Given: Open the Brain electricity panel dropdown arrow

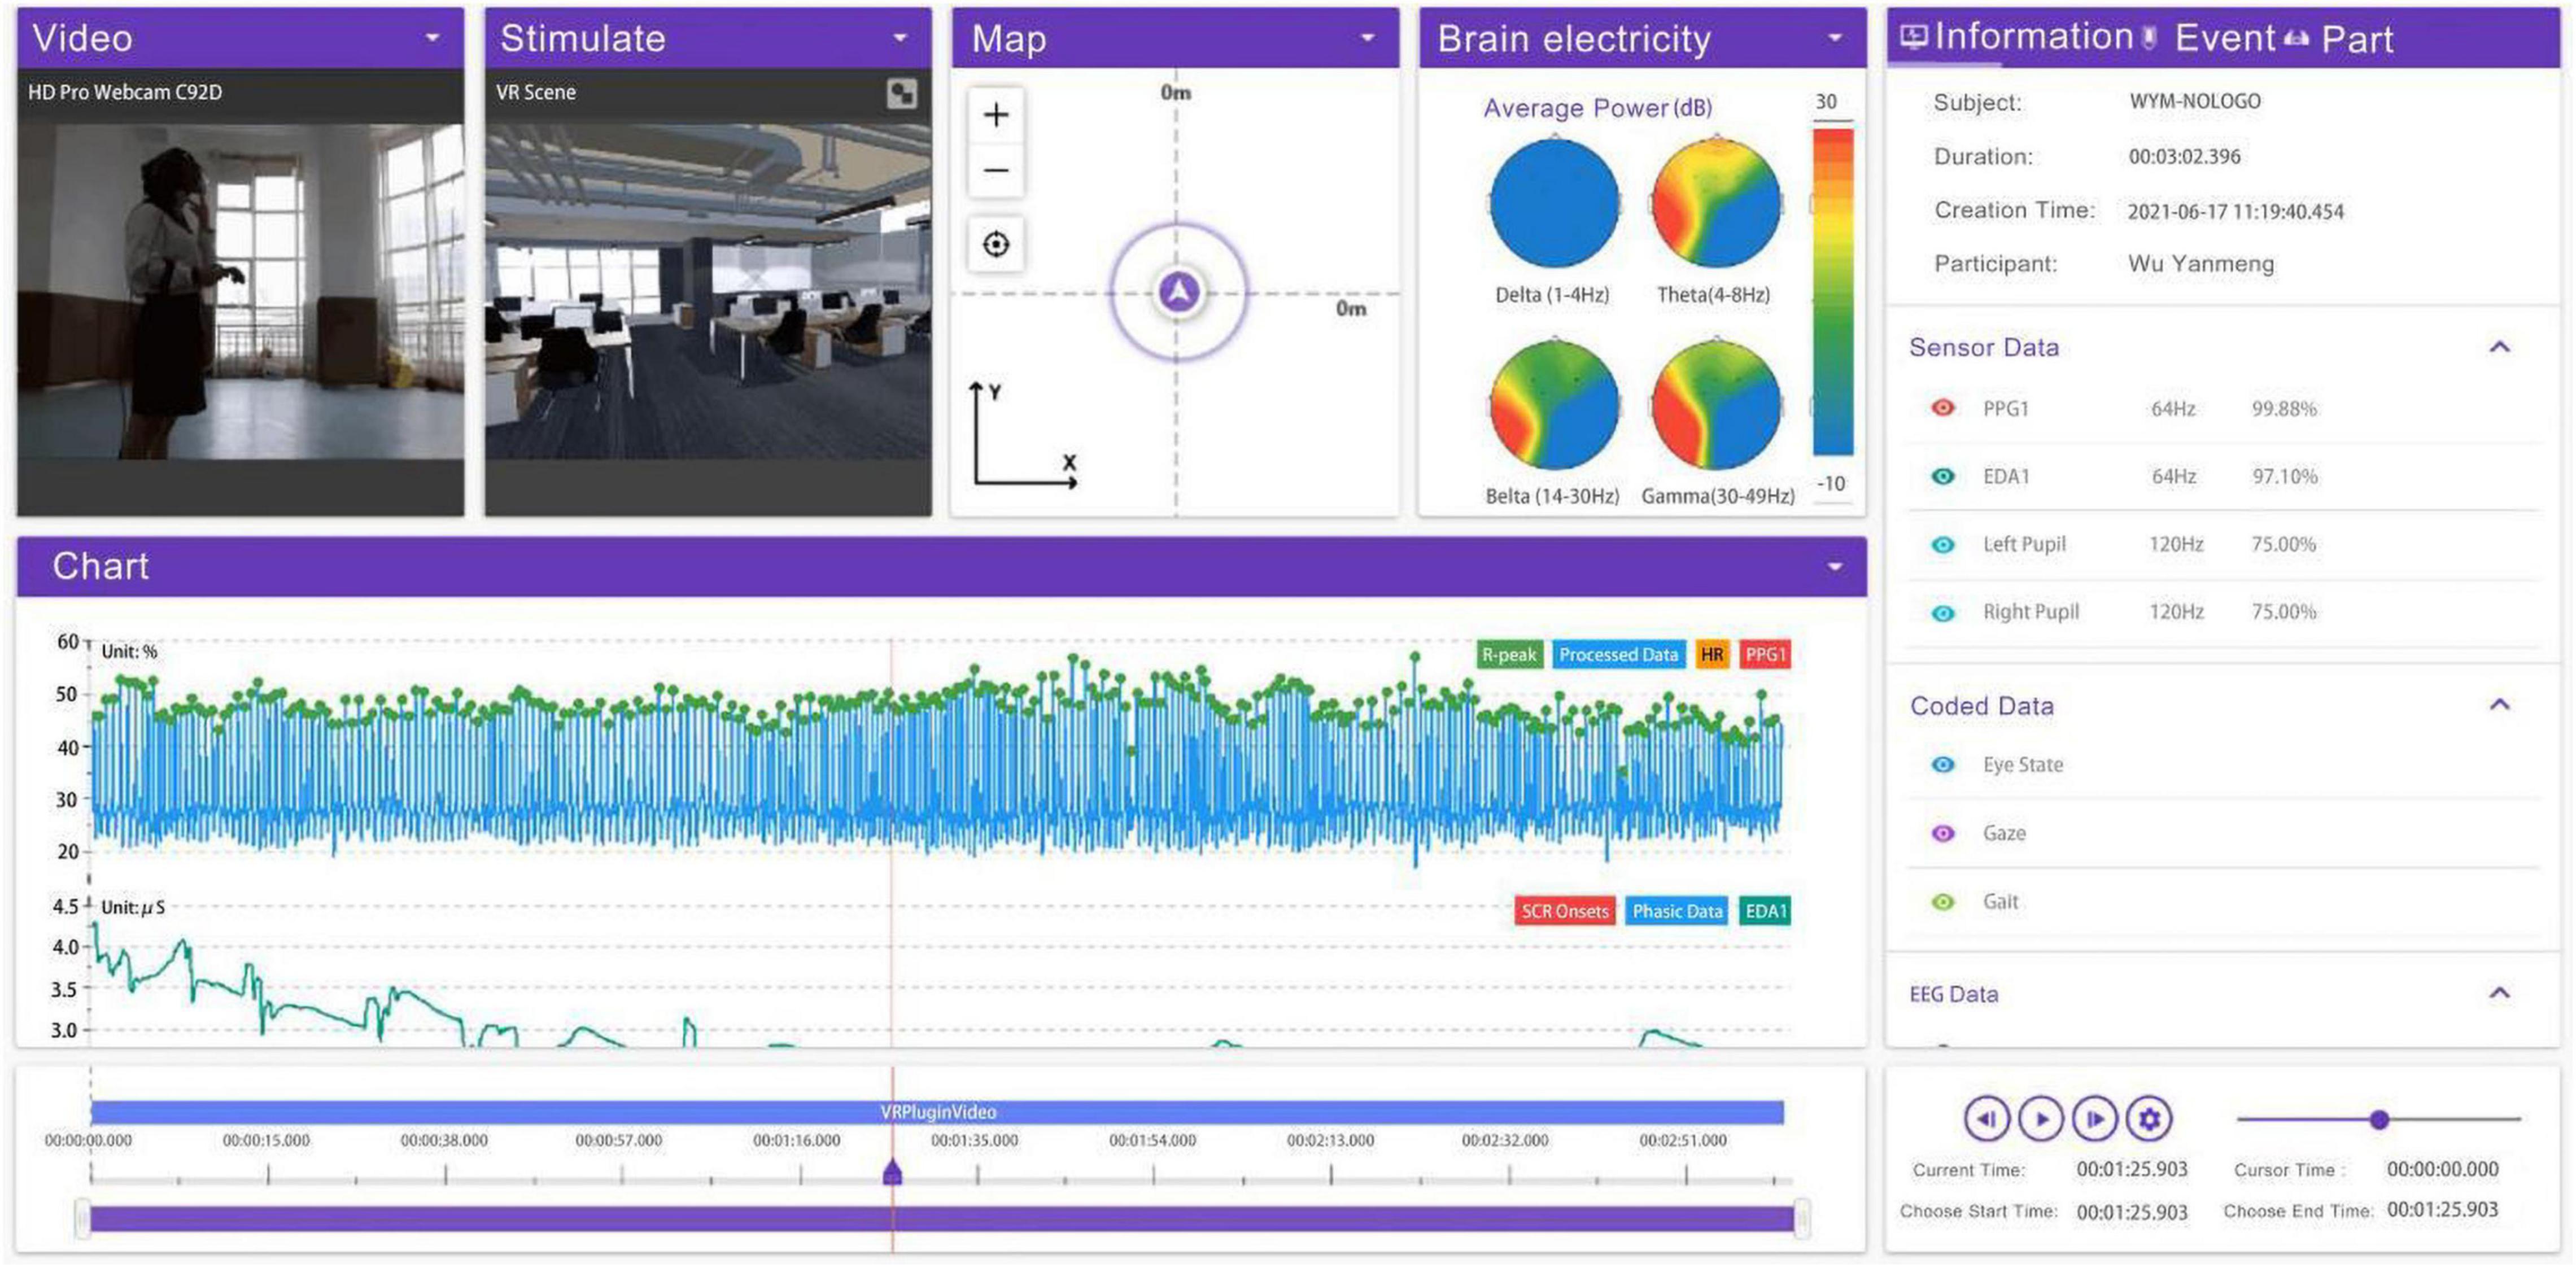Looking at the screenshot, I should (x=1835, y=38).
